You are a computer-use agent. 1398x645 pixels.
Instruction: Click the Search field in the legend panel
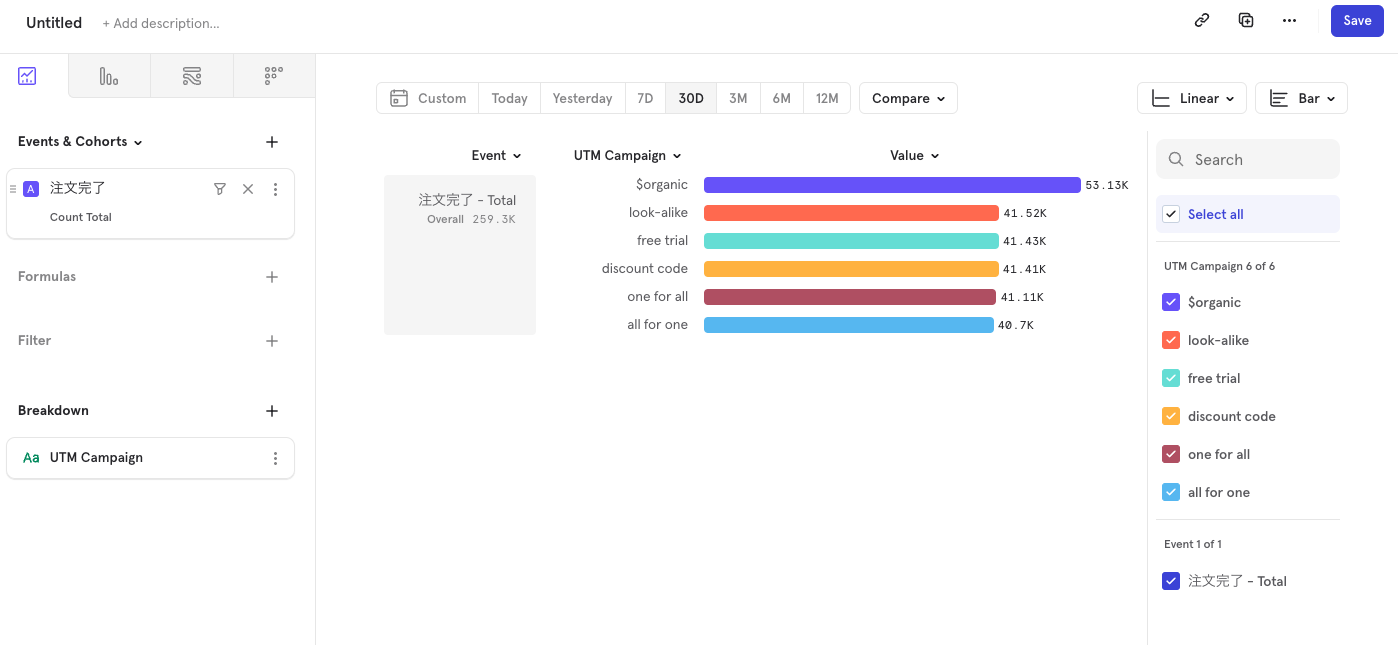pyautogui.click(x=1247, y=159)
